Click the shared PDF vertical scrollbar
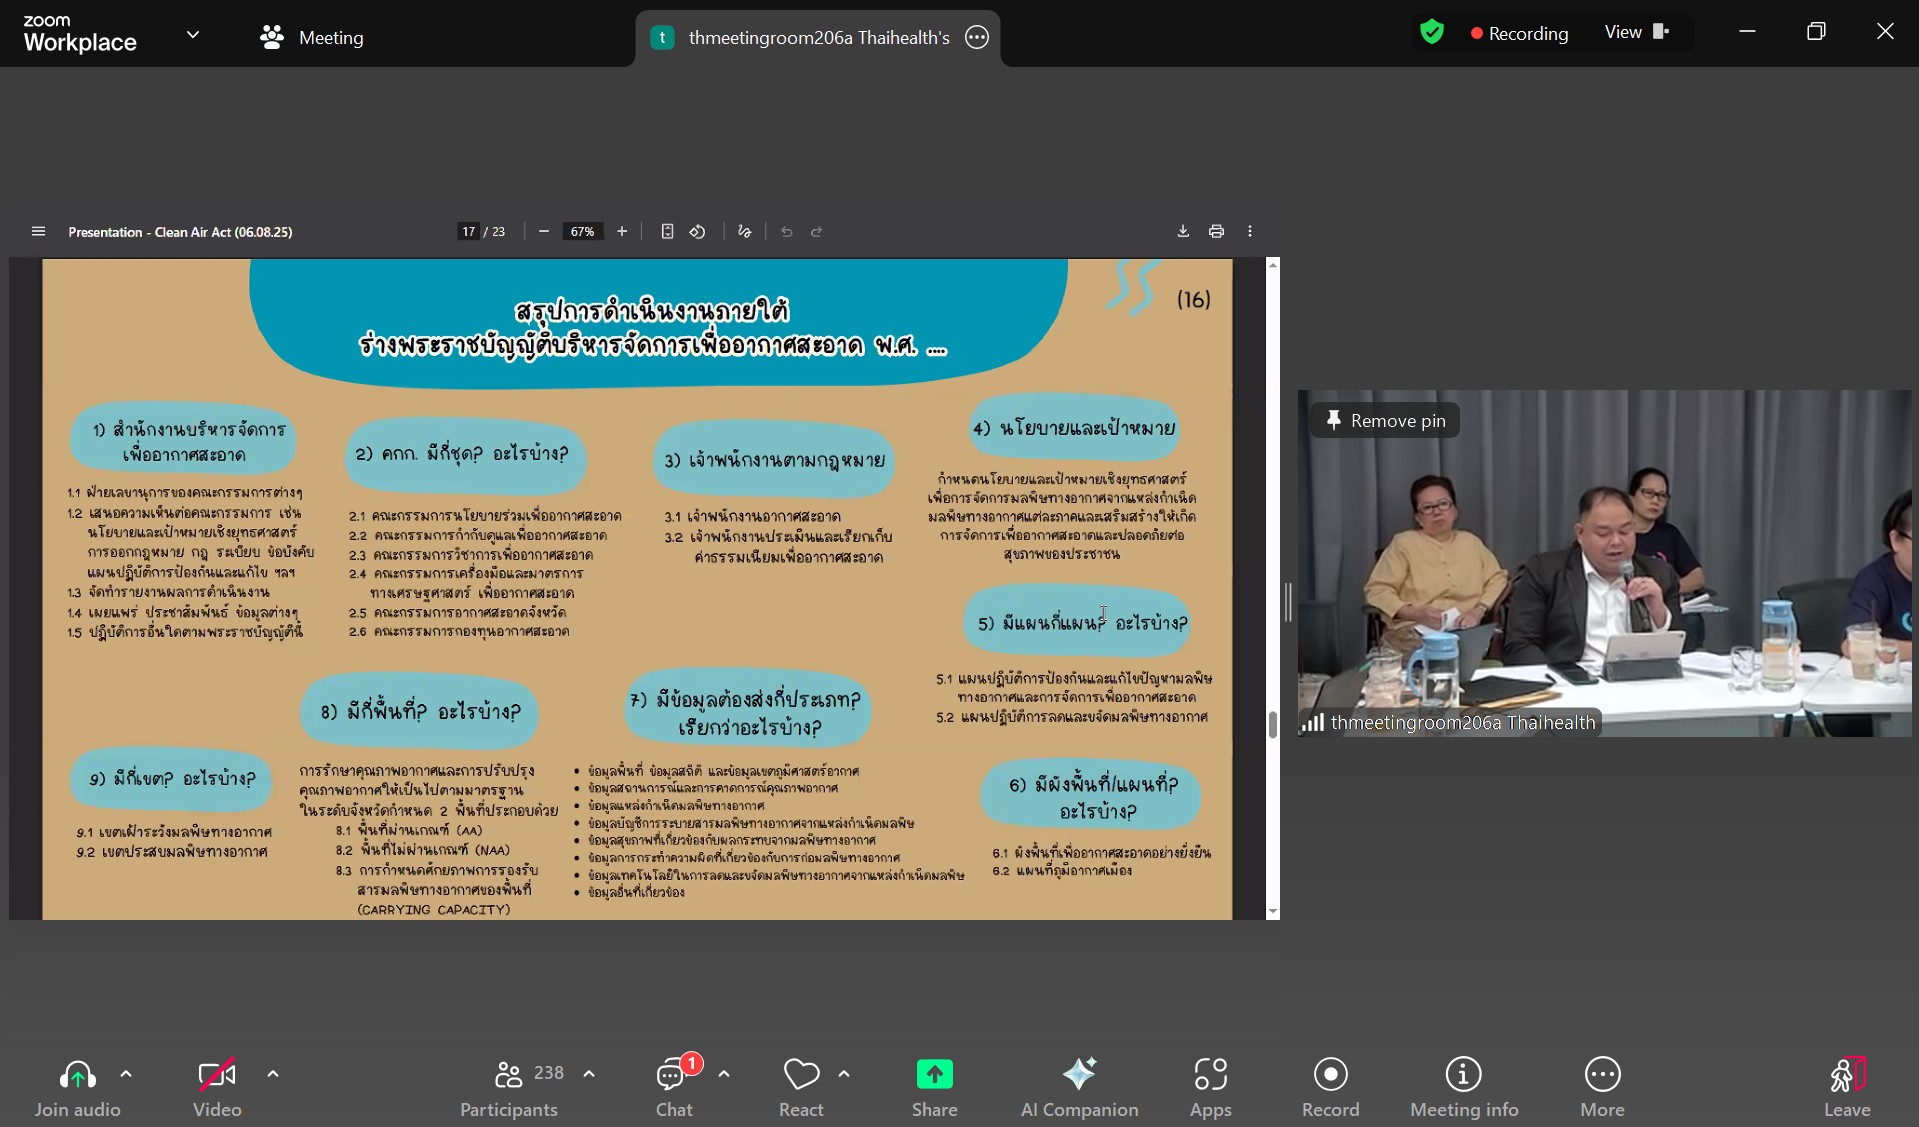The width and height of the screenshot is (1919, 1127). tap(1272, 724)
